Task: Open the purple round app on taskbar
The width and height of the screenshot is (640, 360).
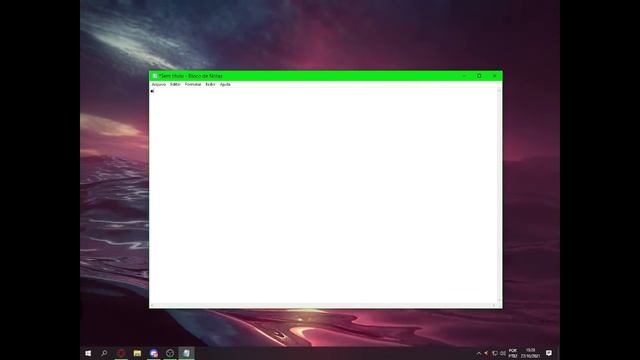Action: [x=154, y=353]
